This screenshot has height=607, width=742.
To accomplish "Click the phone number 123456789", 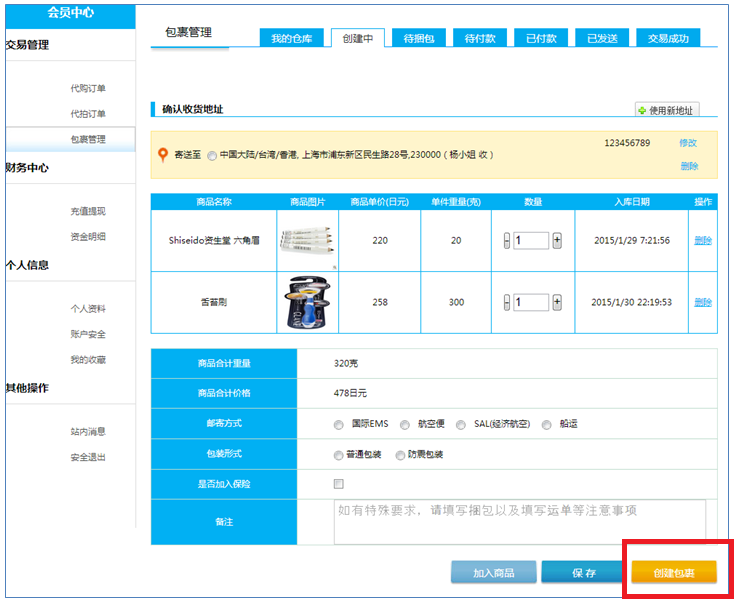I will tap(627, 143).
